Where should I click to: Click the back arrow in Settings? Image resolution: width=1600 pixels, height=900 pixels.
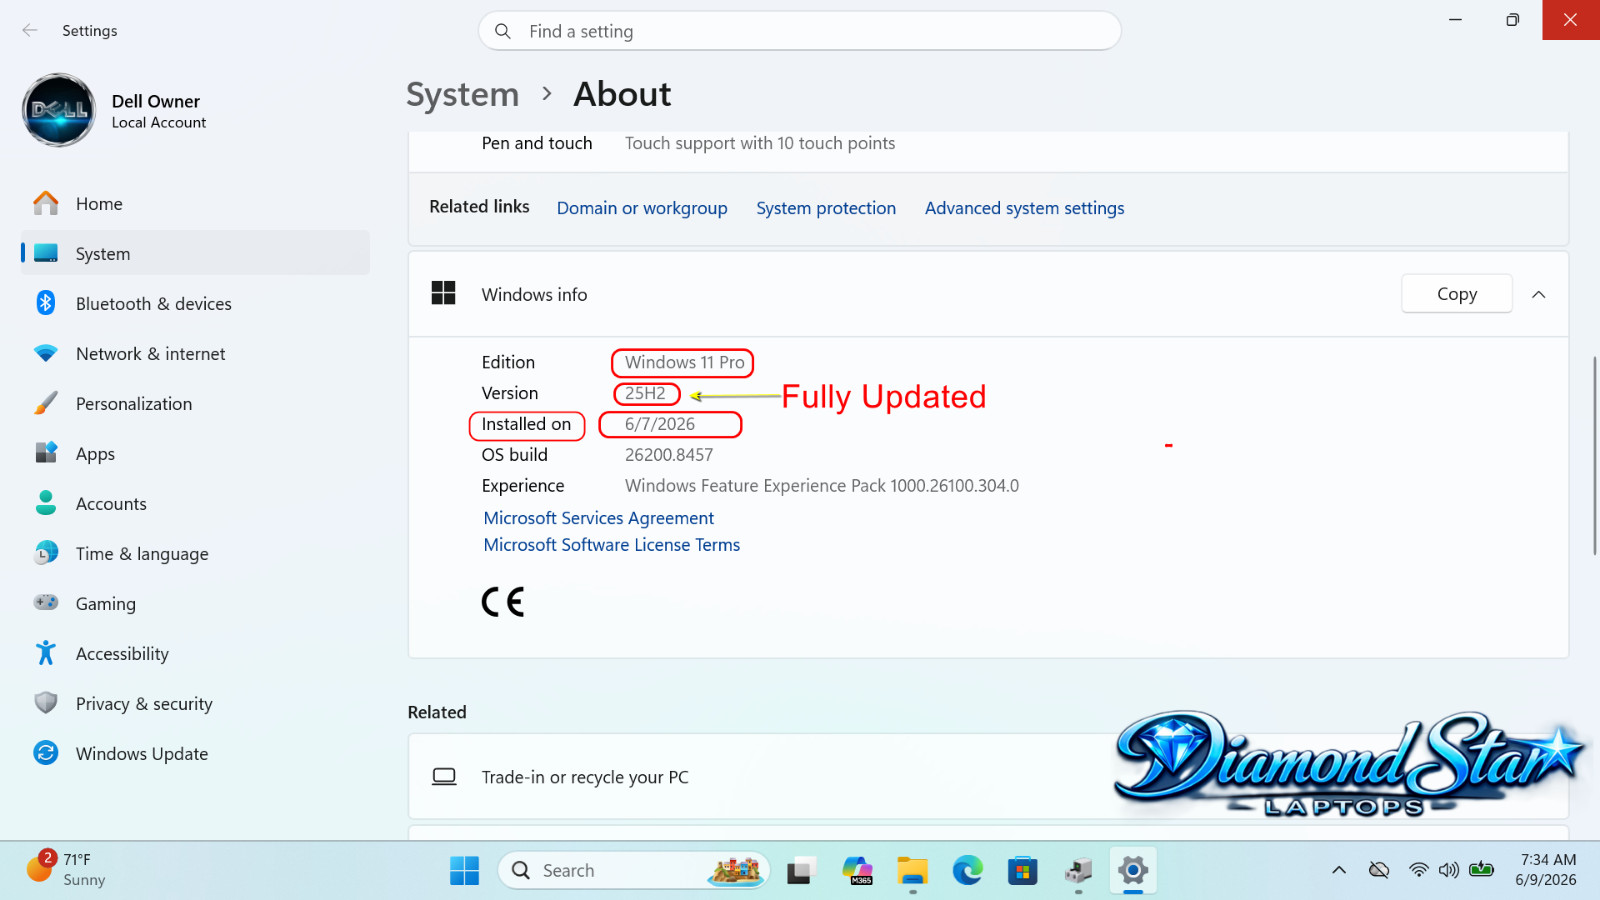click(x=30, y=30)
